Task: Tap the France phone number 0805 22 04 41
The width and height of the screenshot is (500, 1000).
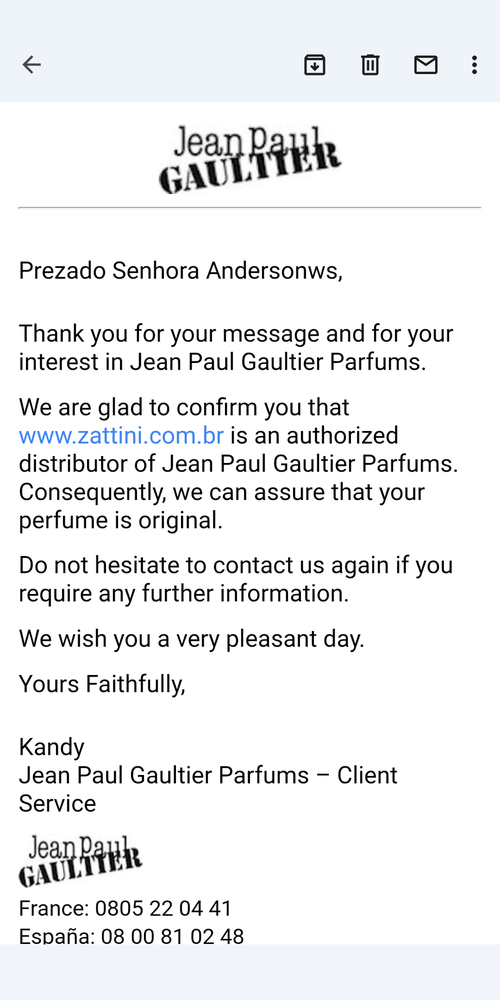Action: click(x=163, y=908)
